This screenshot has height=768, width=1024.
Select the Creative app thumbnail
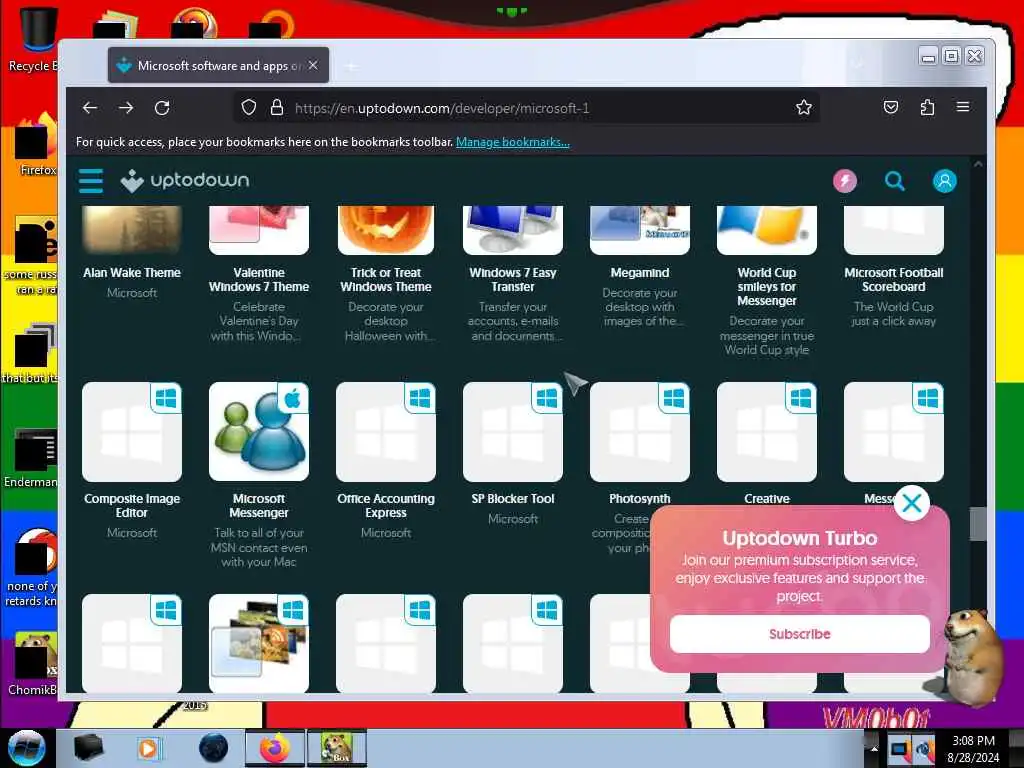click(x=767, y=432)
